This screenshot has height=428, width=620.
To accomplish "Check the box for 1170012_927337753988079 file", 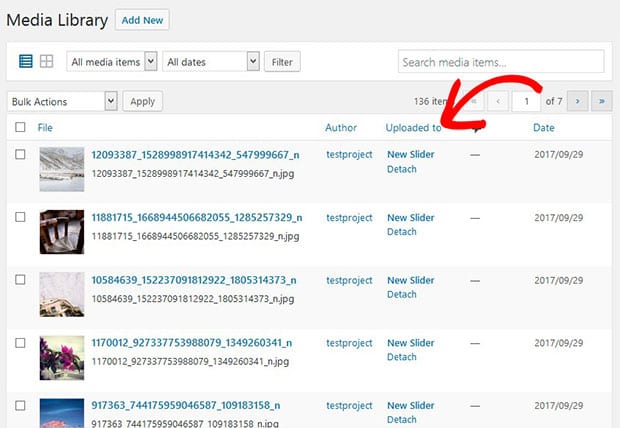I will click(20, 343).
